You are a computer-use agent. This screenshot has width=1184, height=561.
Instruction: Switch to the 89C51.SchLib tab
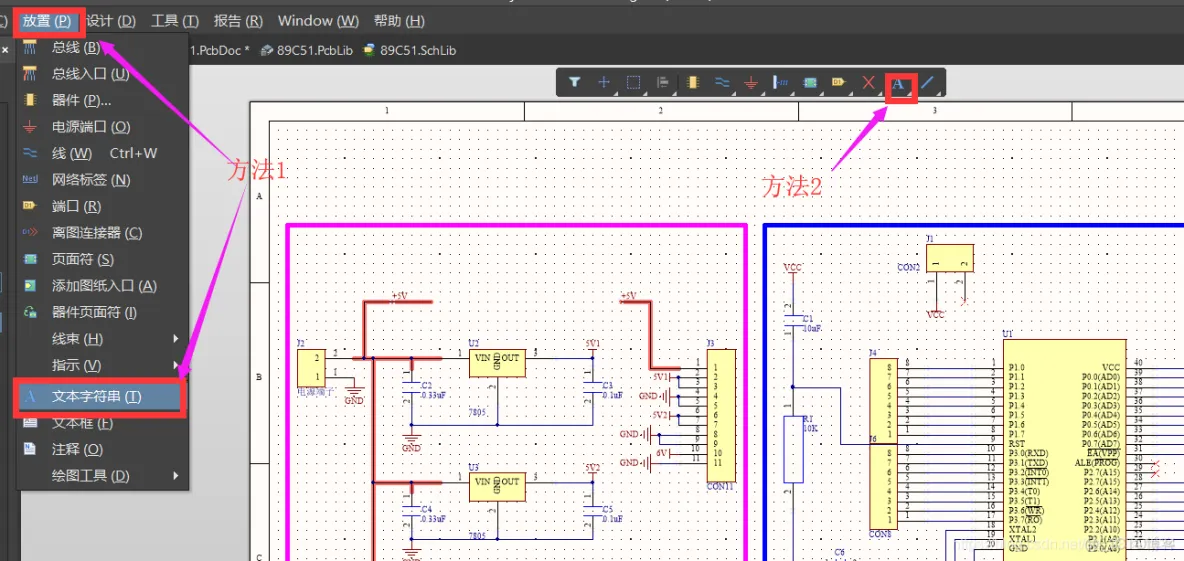pos(409,51)
